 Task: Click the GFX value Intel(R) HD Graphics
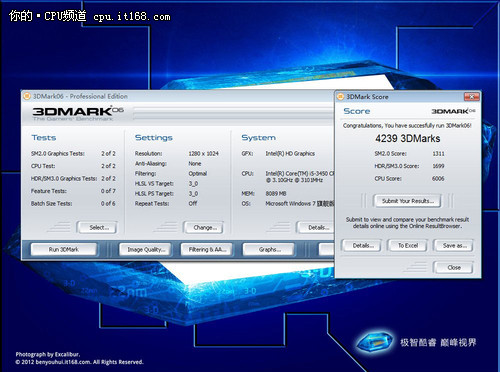290,154
